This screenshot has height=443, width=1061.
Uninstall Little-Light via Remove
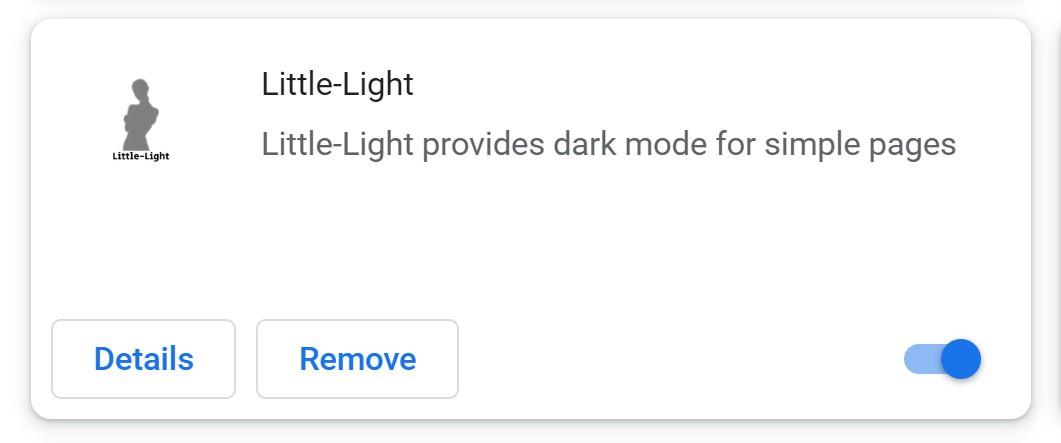(x=357, y=359)
